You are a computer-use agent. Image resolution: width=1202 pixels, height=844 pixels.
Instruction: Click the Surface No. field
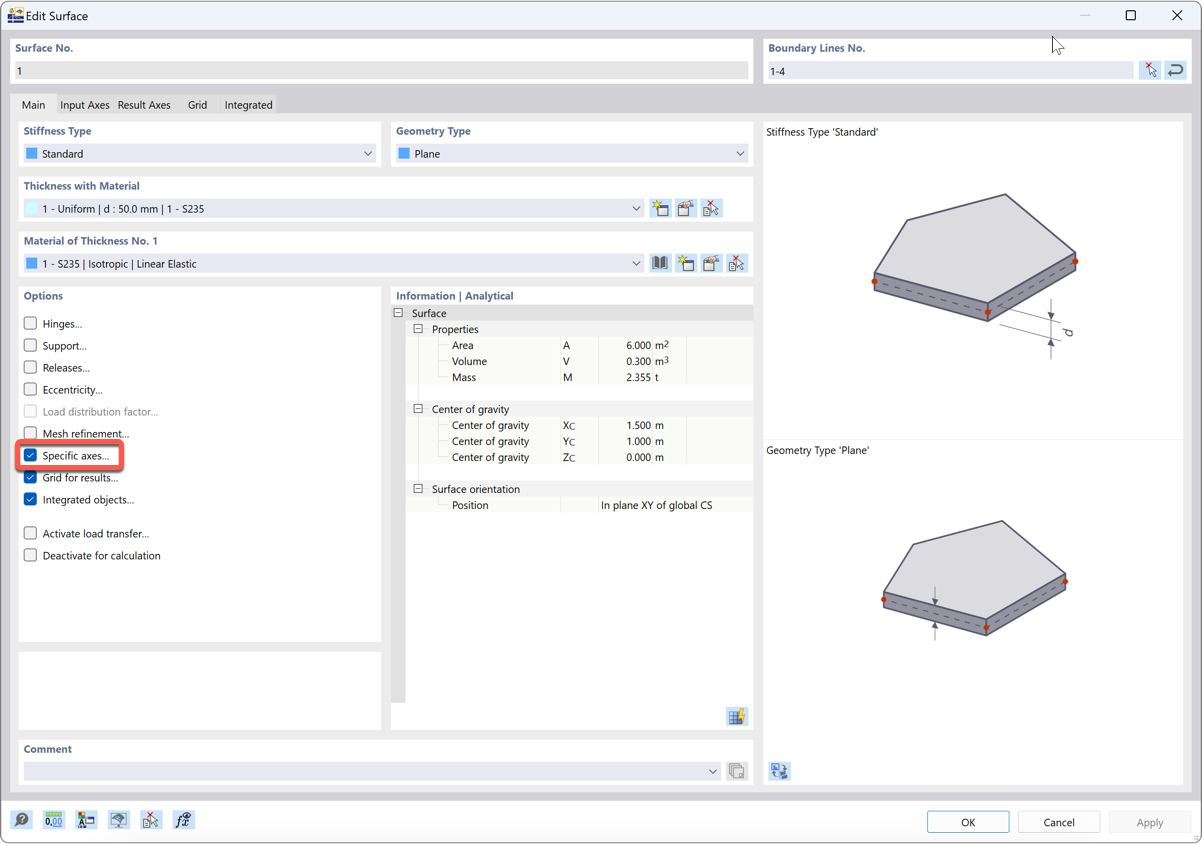pyautogui.click(x=381, y=71)
